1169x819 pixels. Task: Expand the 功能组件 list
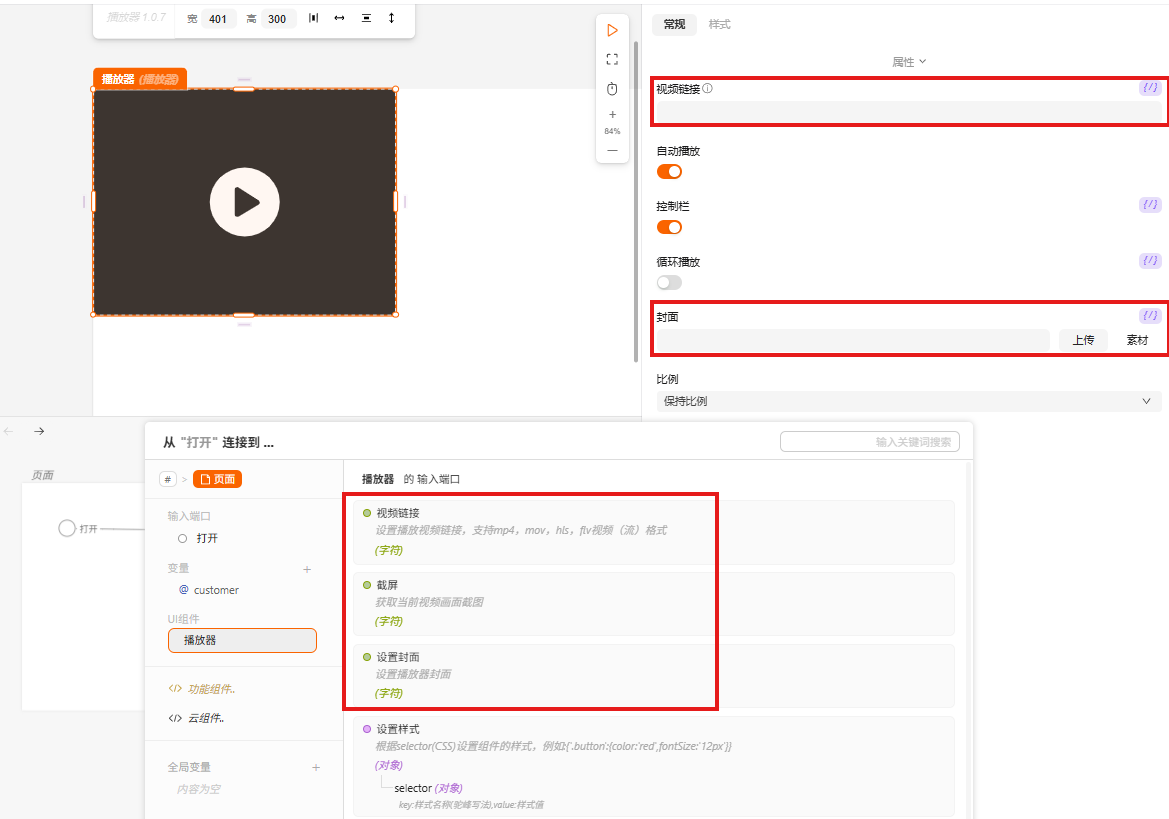click(210, 689)
